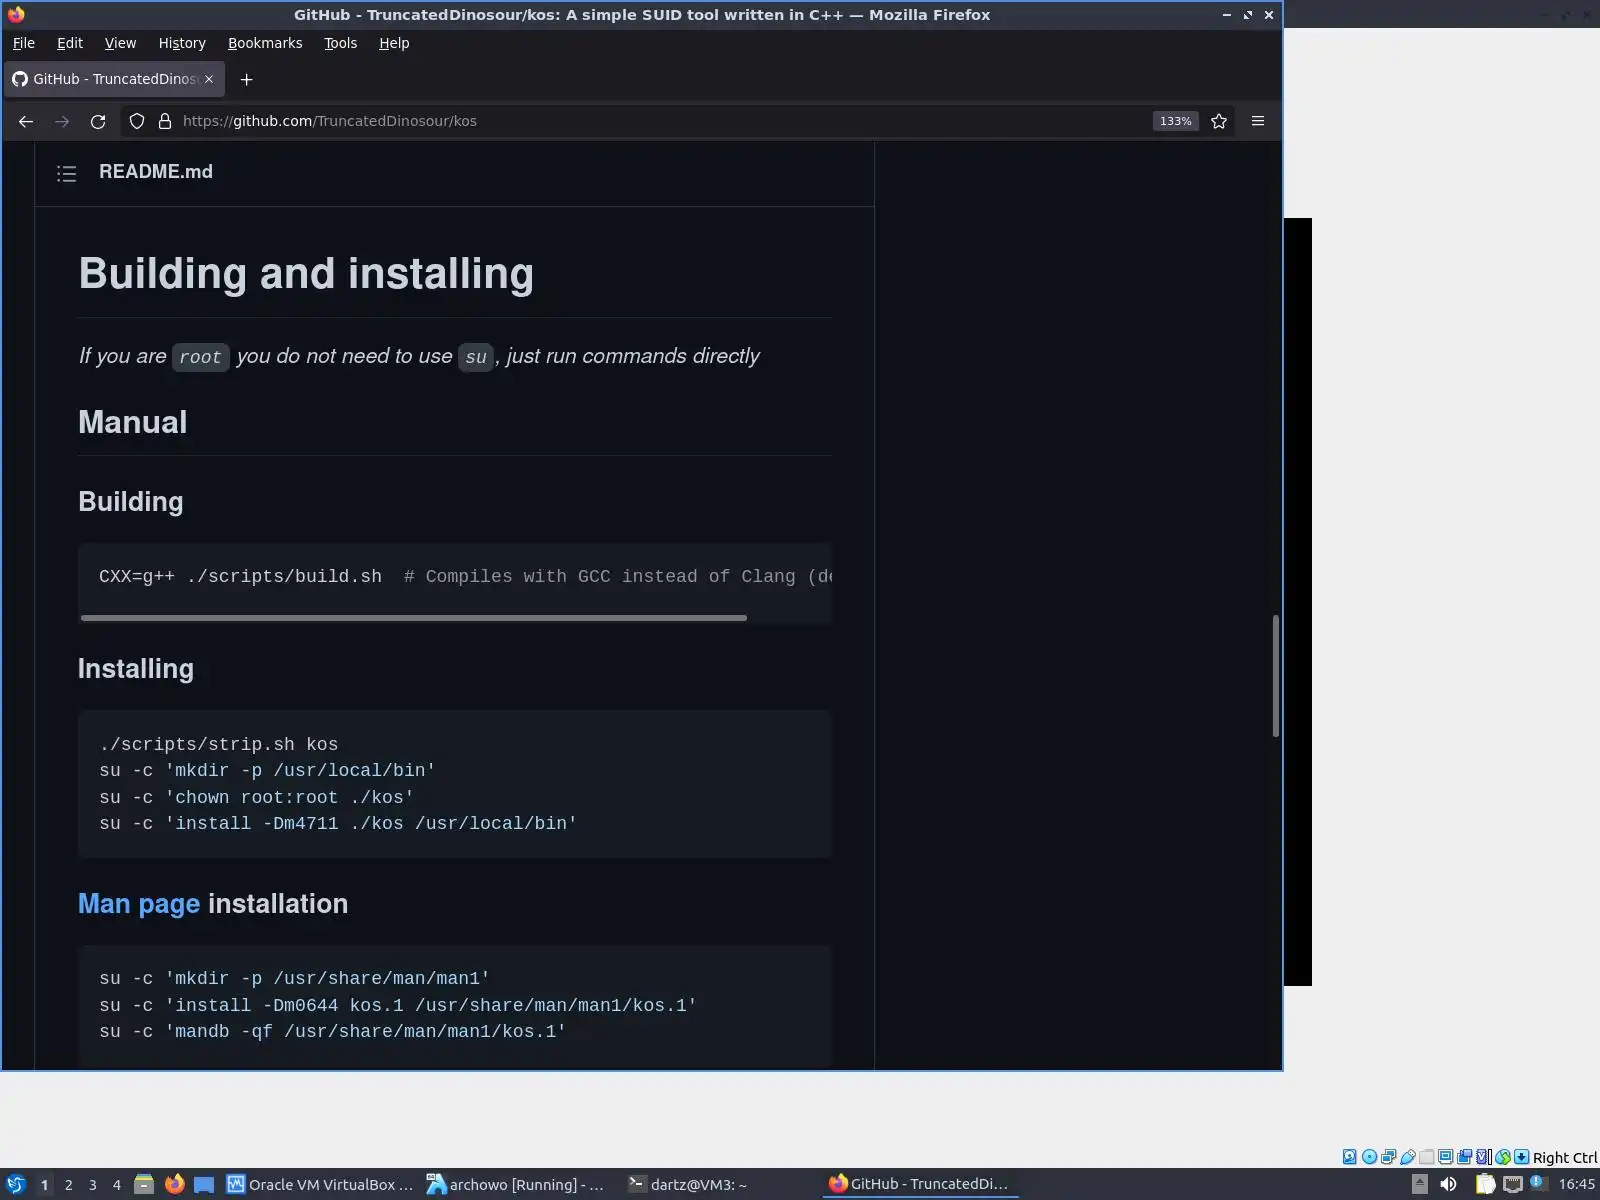Open the Firefox hamburger application menu

coord(1258,121)
